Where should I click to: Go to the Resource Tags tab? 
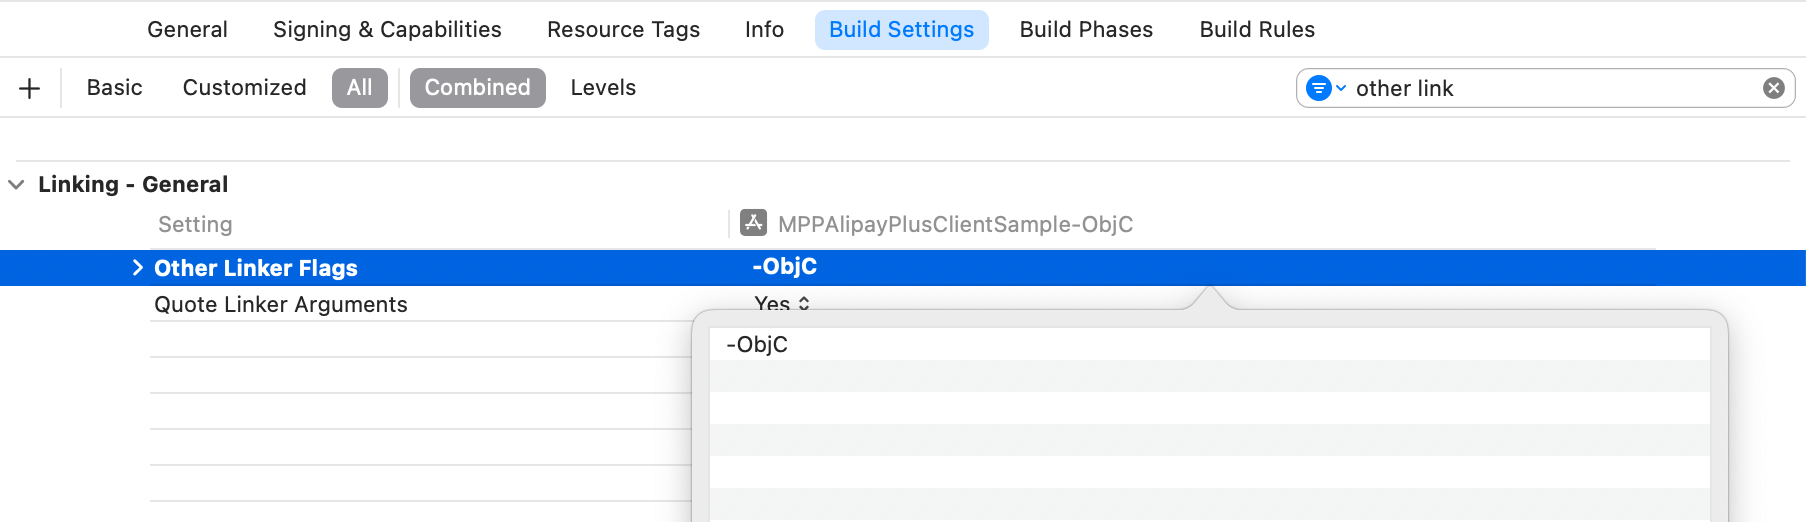coord(623,30)
